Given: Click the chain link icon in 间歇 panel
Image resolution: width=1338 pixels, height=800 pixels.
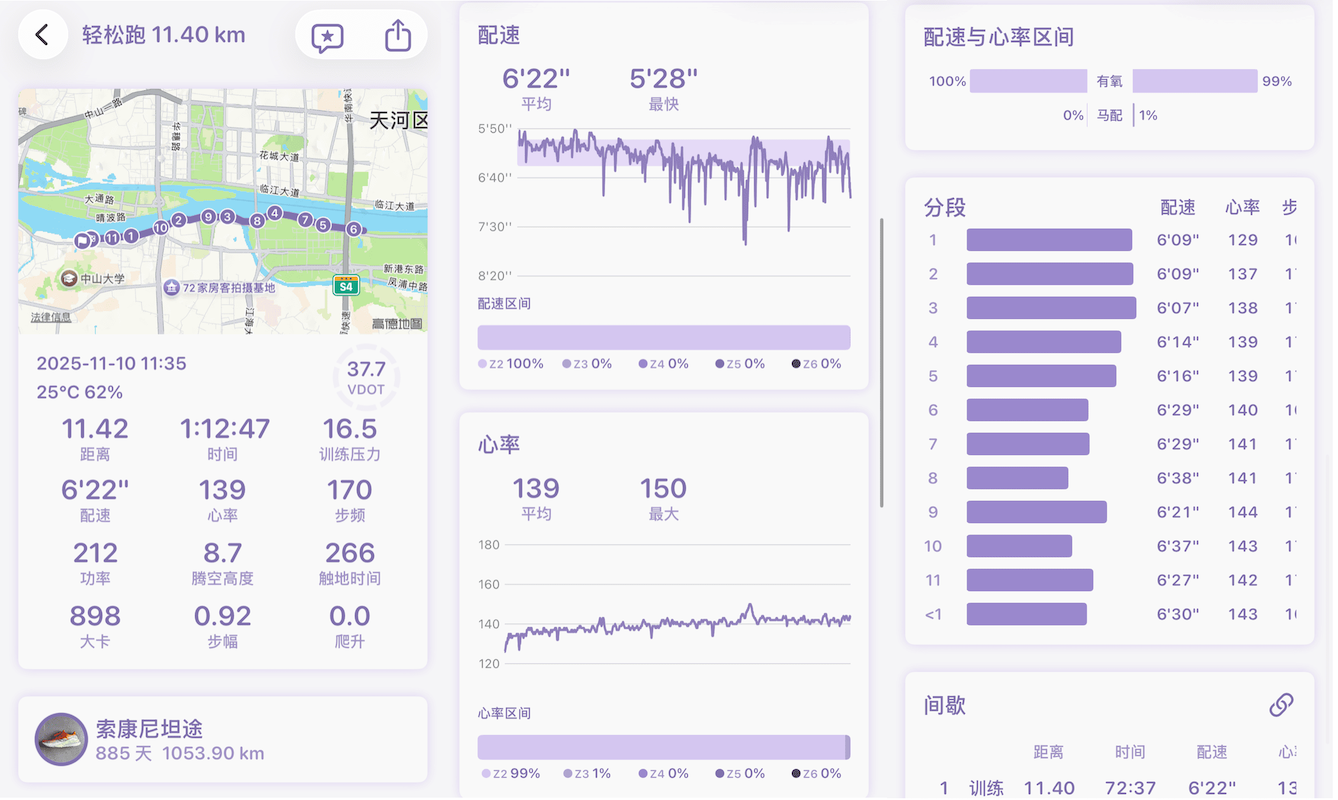Looking at the screenshot, I should click(x=1281, y=705).
